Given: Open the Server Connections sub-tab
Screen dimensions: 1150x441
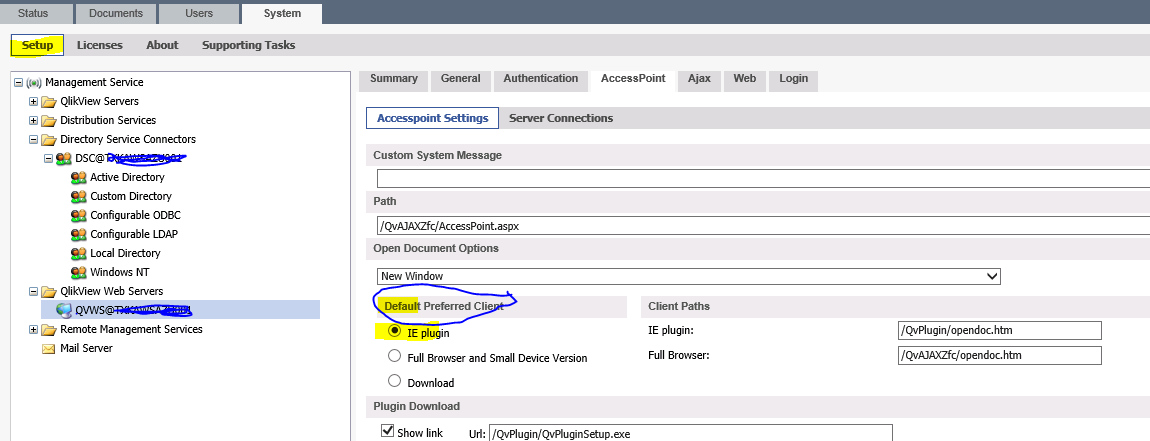Looking at the screenshot, I should (560, 118).
